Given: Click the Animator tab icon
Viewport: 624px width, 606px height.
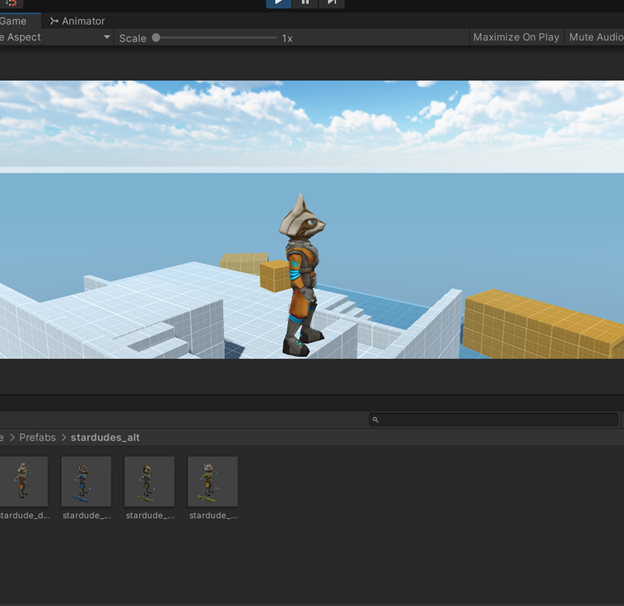Looking at the screenshot, I should point(54,21).
